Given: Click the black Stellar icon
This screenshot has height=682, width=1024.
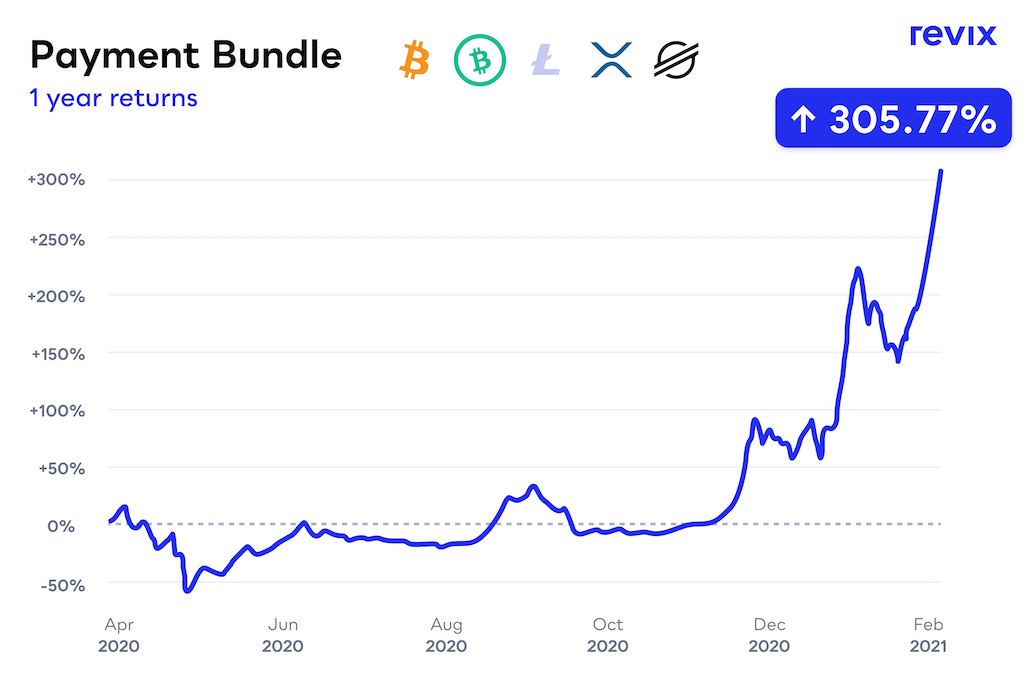Looking at the screenshot, I should click(676, 60).
